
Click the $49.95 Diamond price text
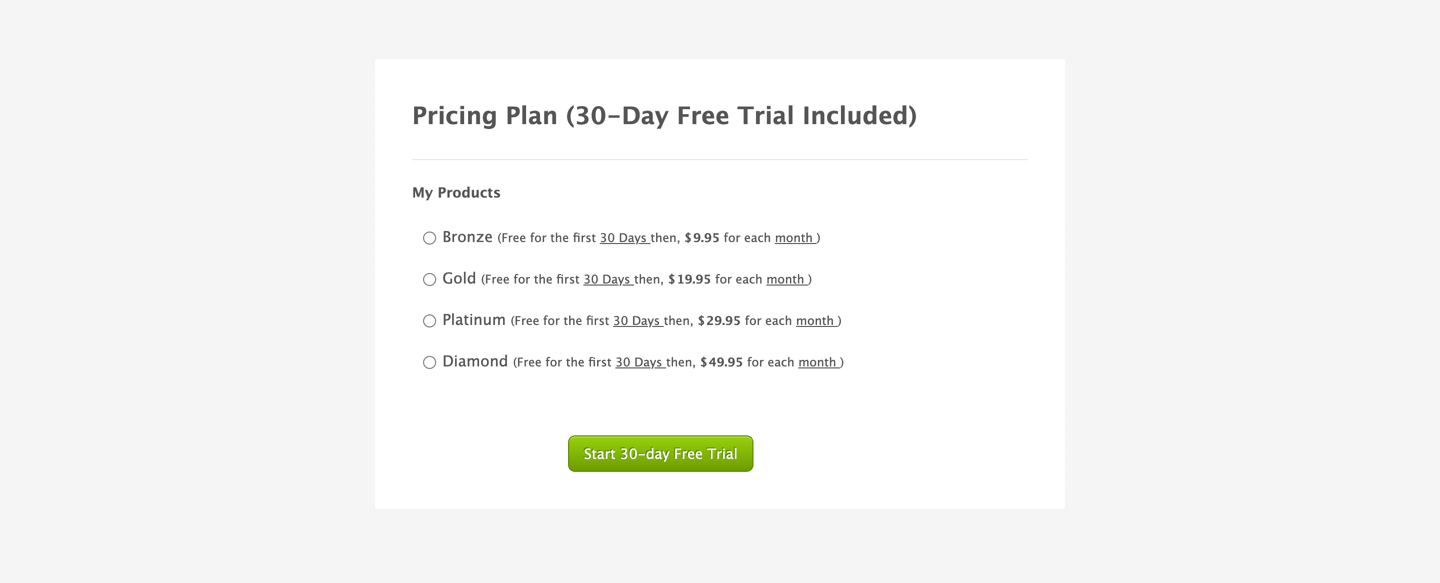pyautogui.click(x=721, y=363)
